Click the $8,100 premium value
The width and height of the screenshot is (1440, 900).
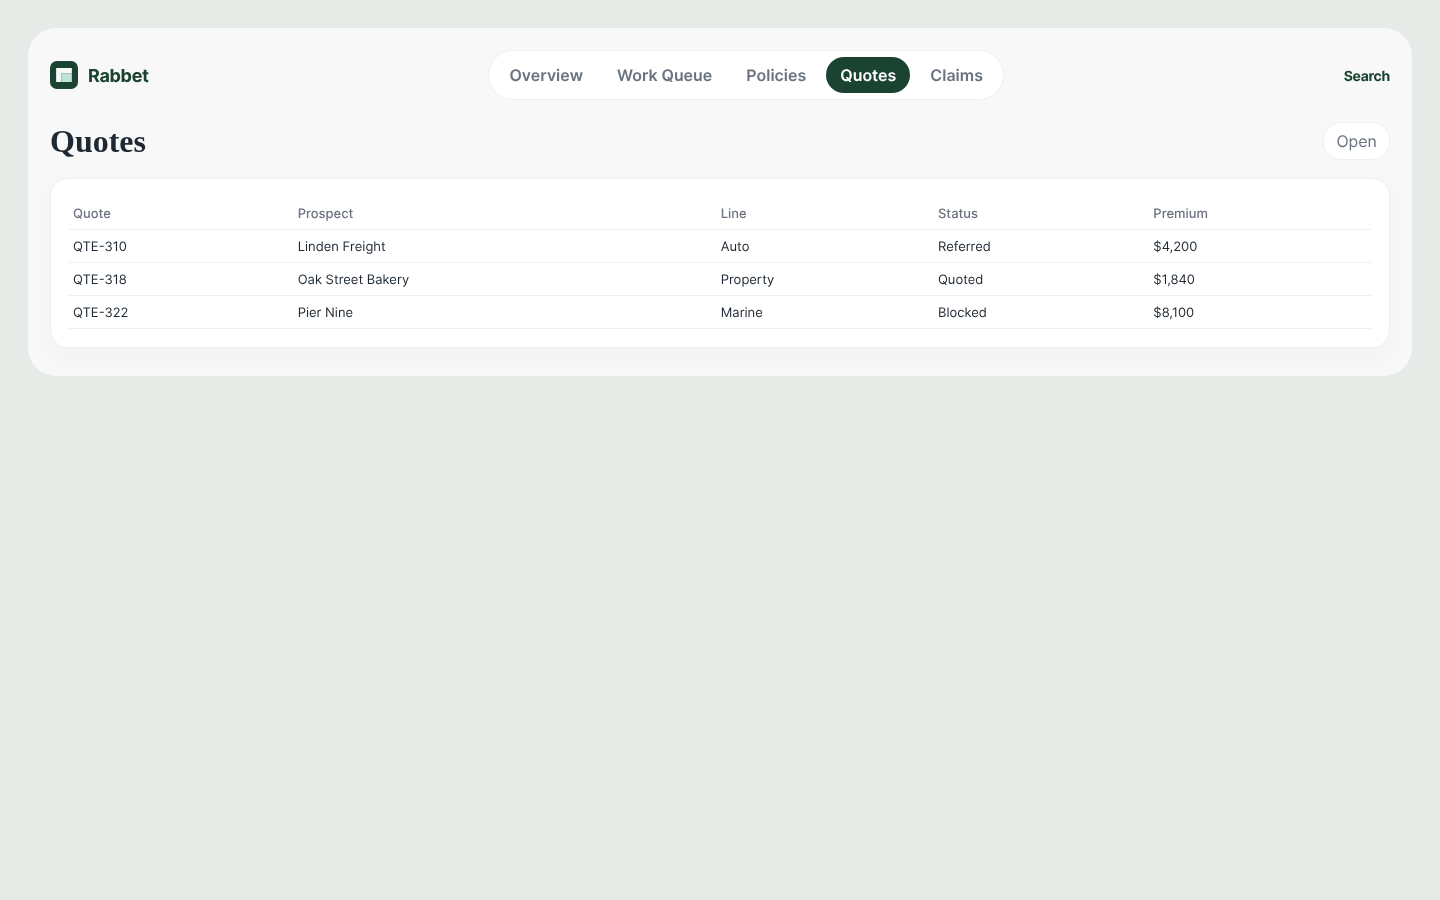coord(1174,312)
